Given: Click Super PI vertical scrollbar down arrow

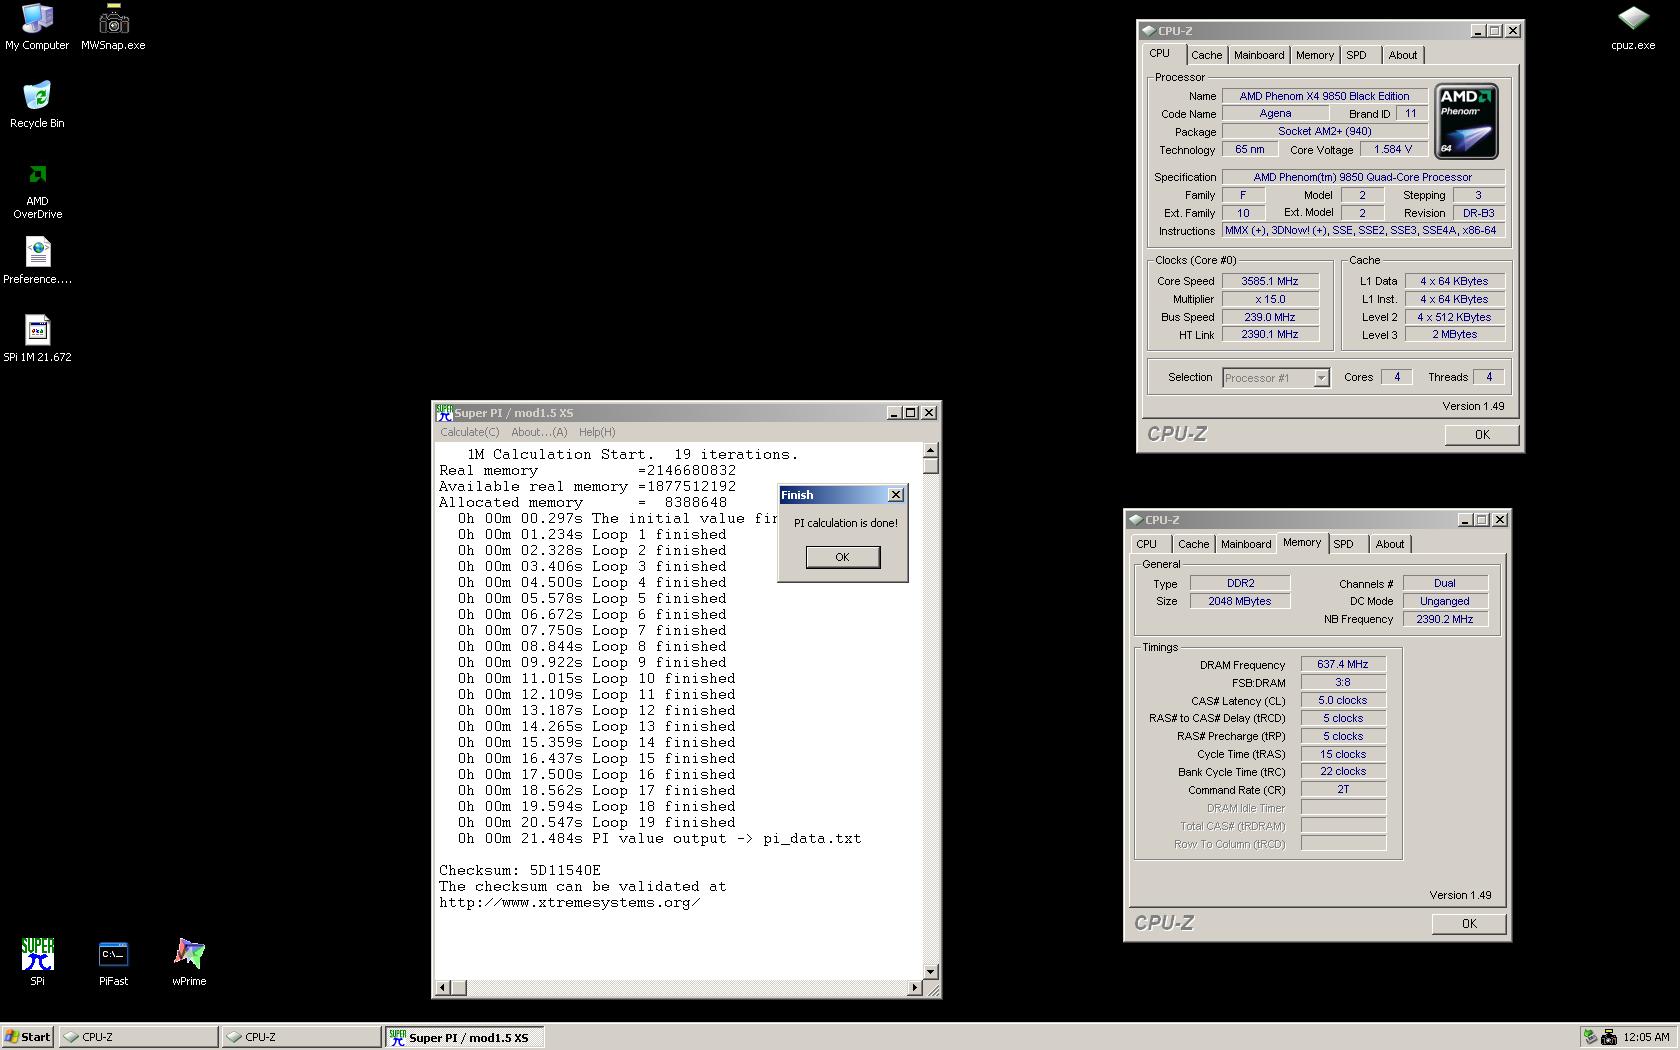Looking at the screenshot, I should point(931,972).
